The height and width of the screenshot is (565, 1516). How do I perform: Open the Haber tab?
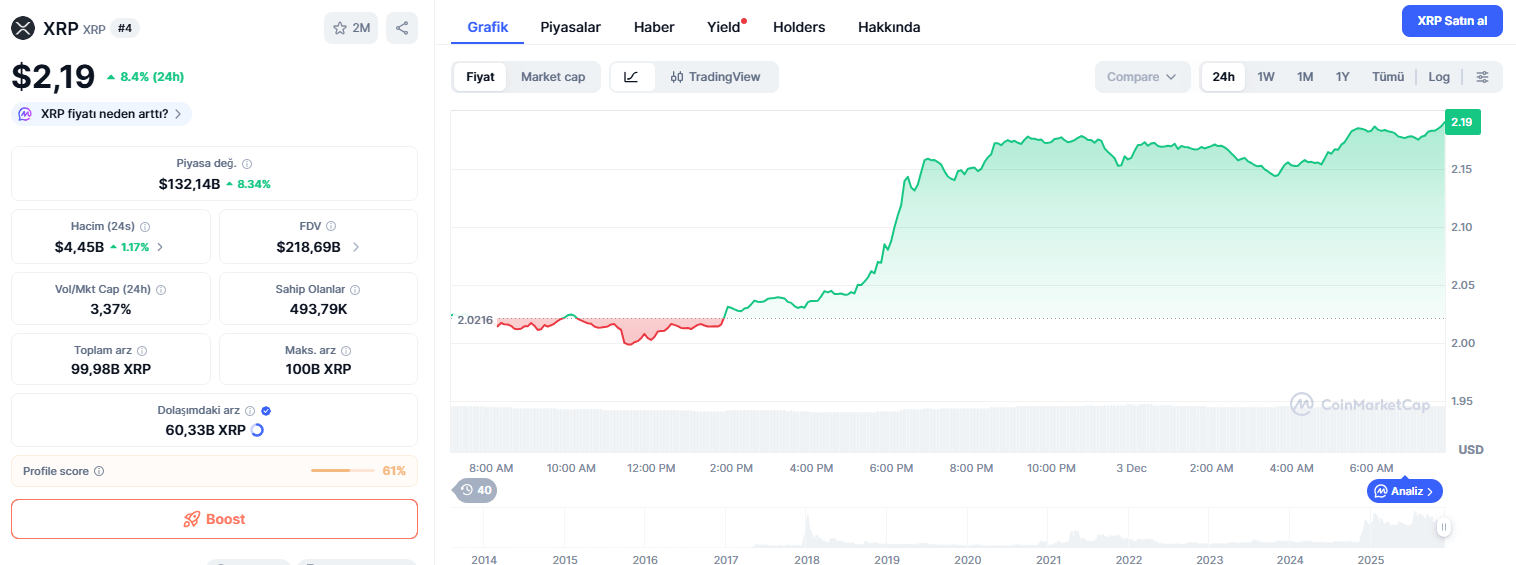tap(654, 27)
